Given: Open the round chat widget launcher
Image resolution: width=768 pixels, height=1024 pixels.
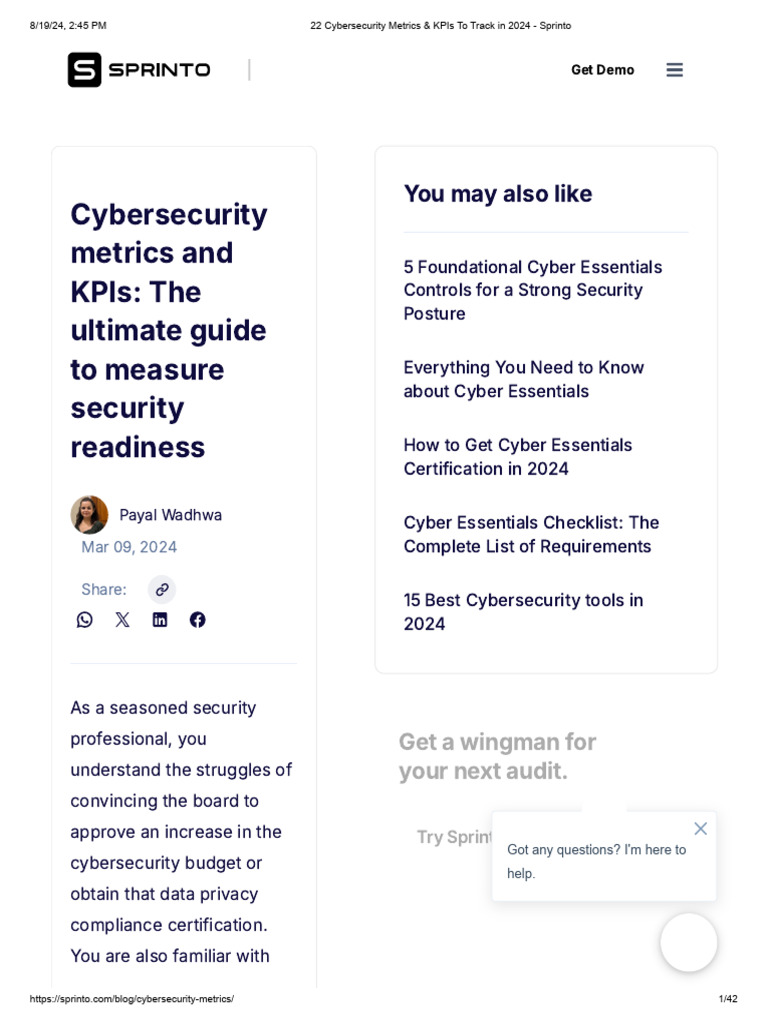Looking at the screenshot, I should pos(688,942).
